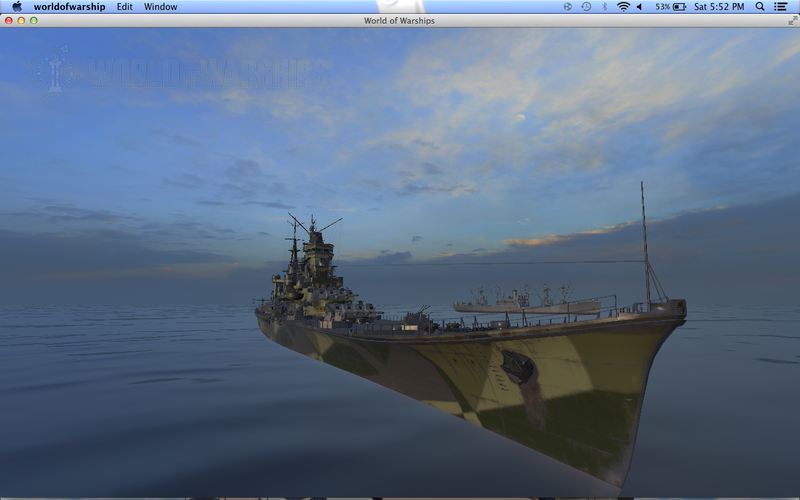Image resolution: width=800 pixels, height=500 pixels.
Task: Open the Apple menu
Action: (x=16, y=7)
